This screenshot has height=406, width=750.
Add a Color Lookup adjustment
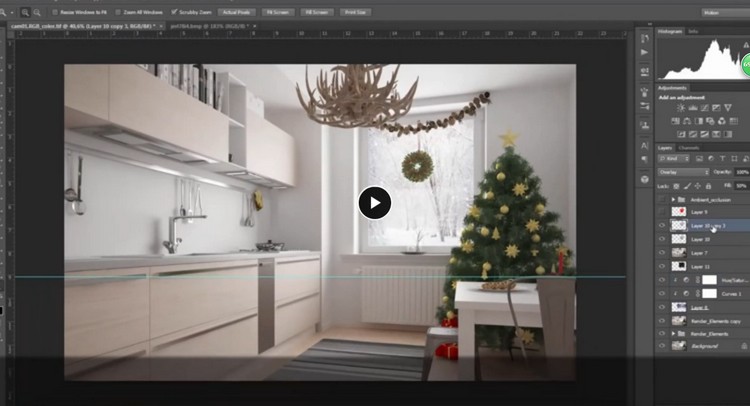click(733, 121)
